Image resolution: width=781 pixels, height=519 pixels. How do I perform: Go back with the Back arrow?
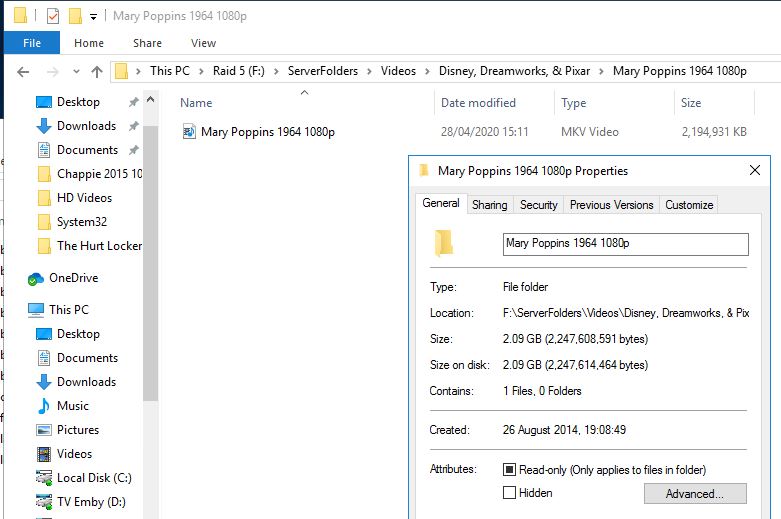pos(23,72)
